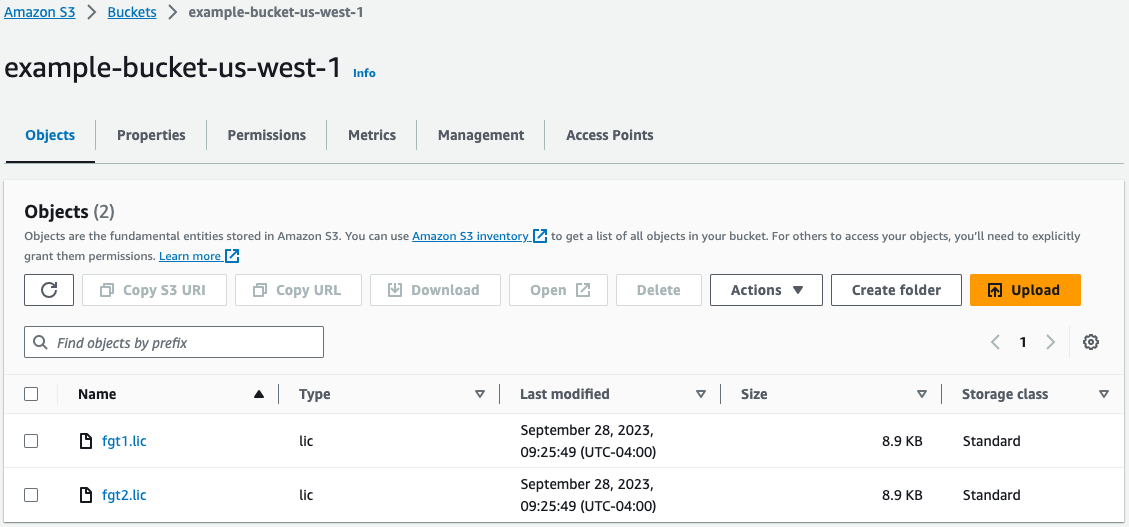
Task: Click the 8.9 KB size of fgt1.lic
Action: click(902, 441)
